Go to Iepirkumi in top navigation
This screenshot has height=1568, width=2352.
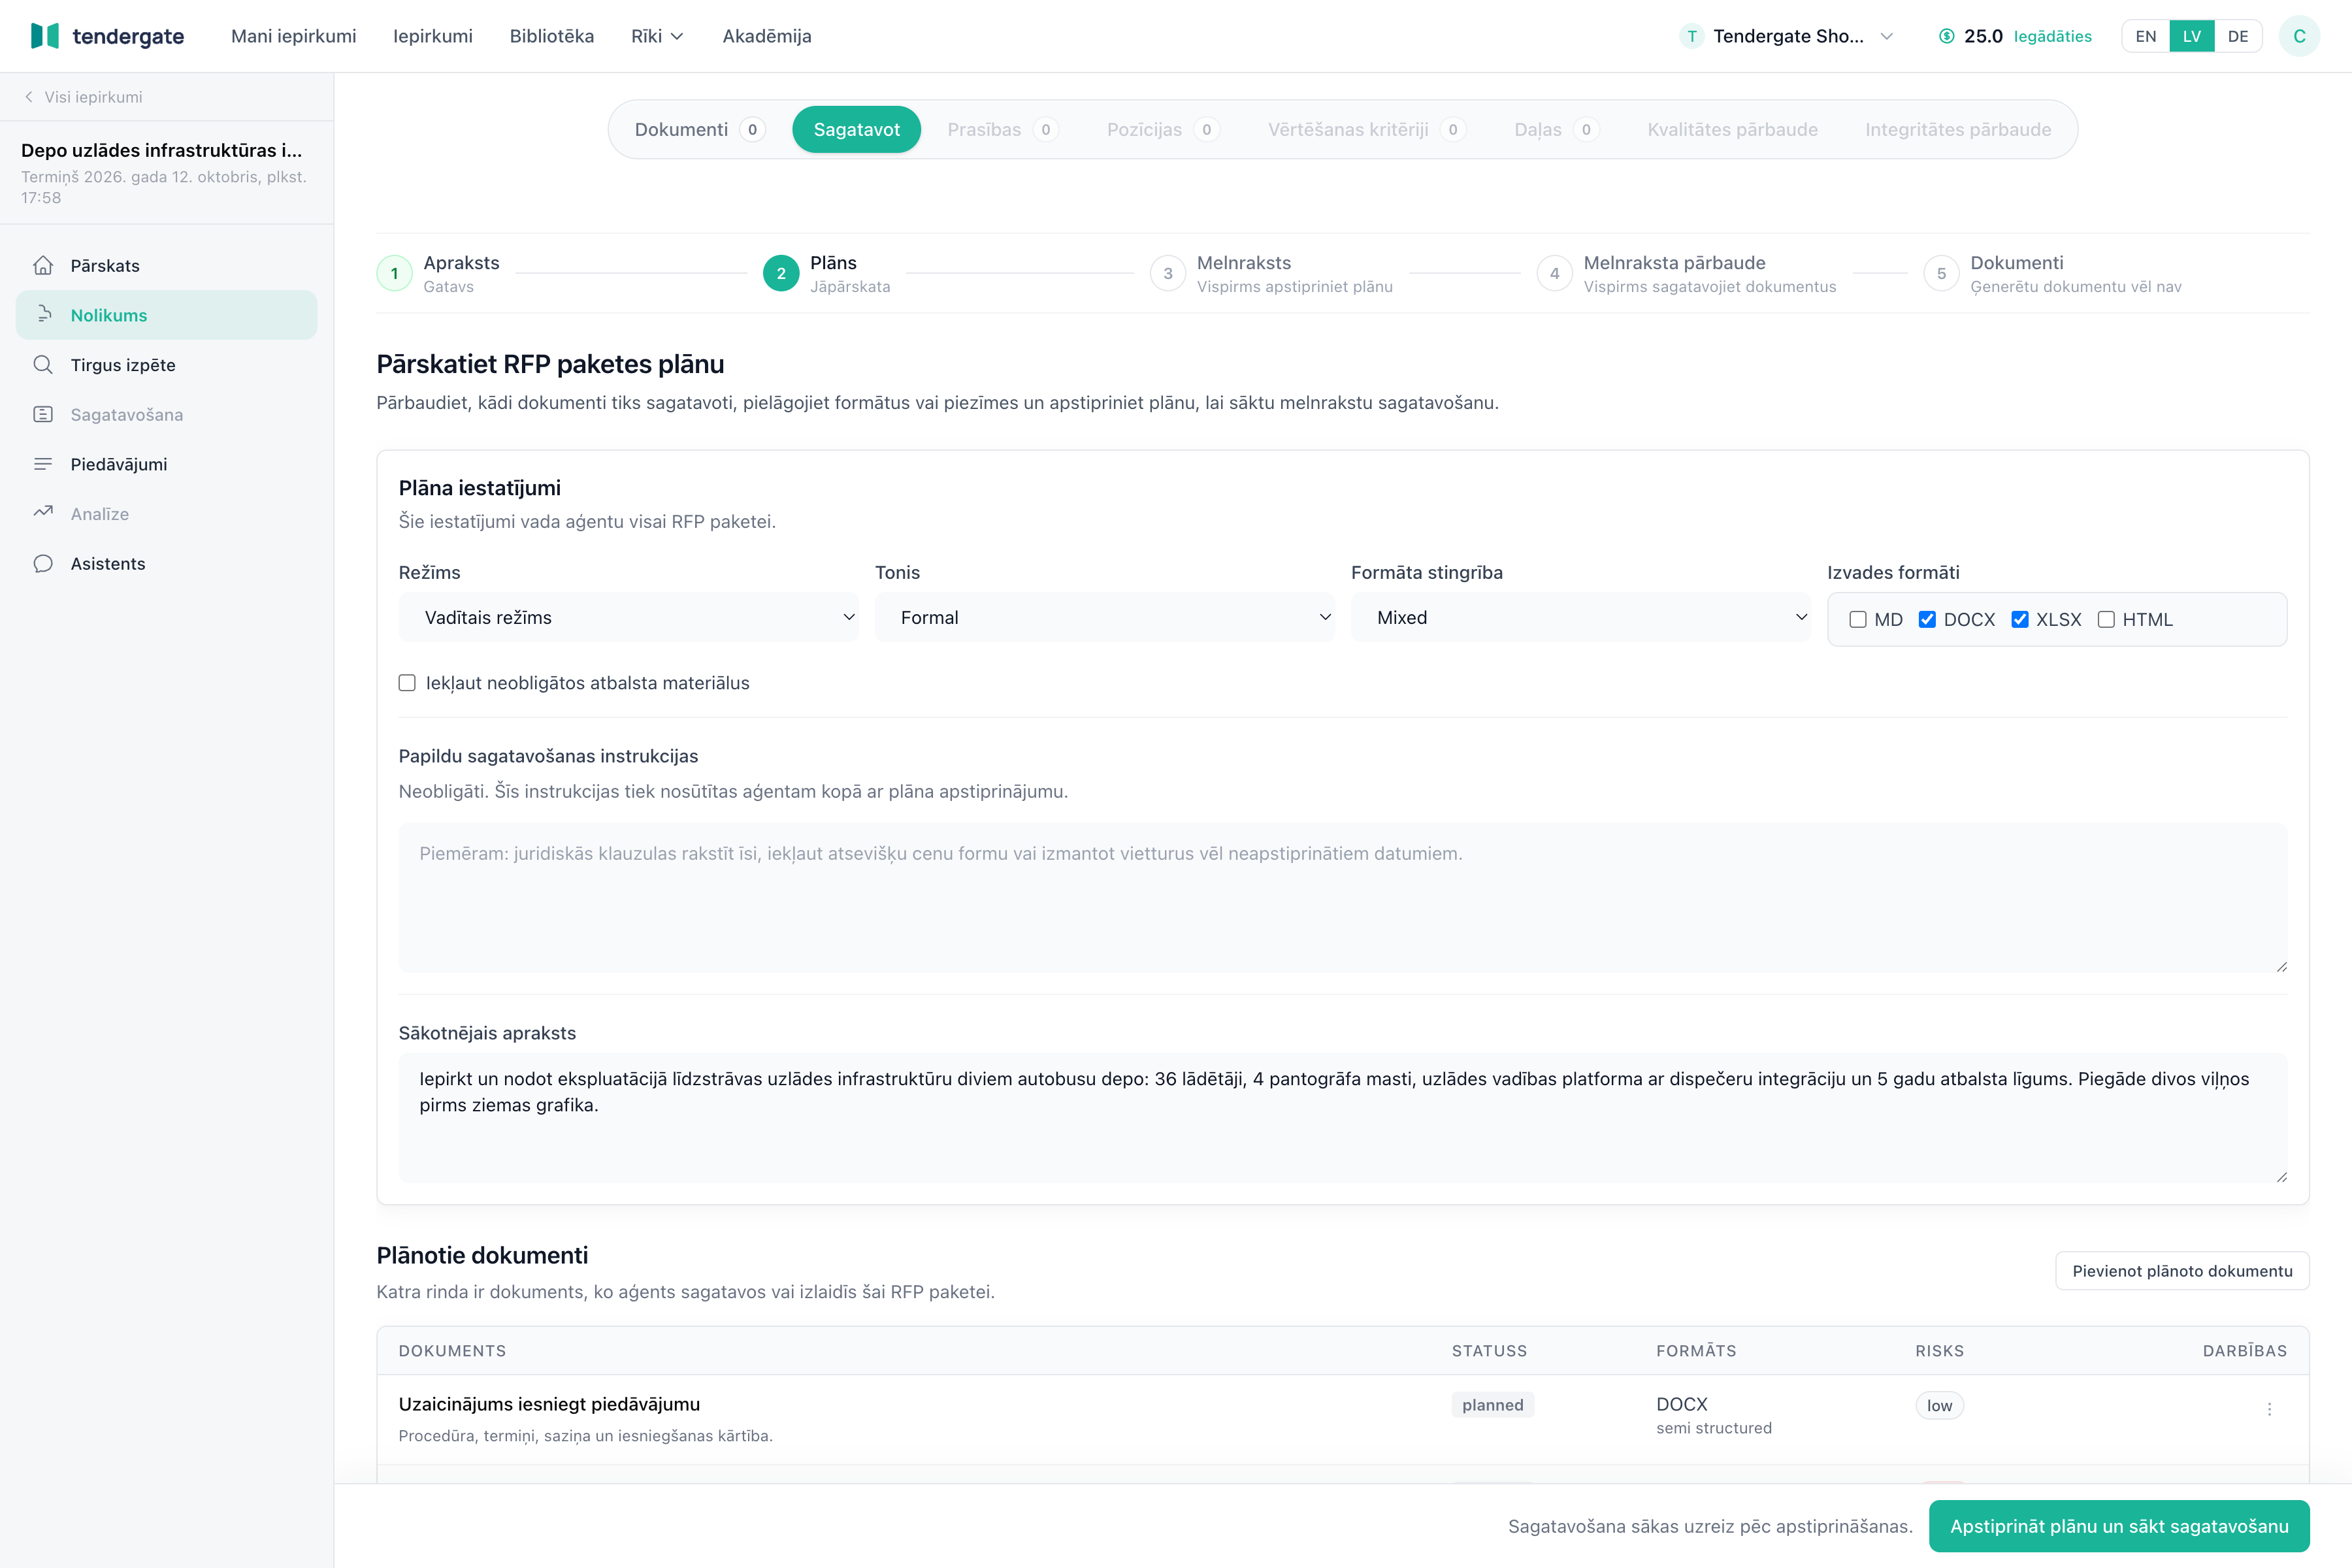click(433, 36)
